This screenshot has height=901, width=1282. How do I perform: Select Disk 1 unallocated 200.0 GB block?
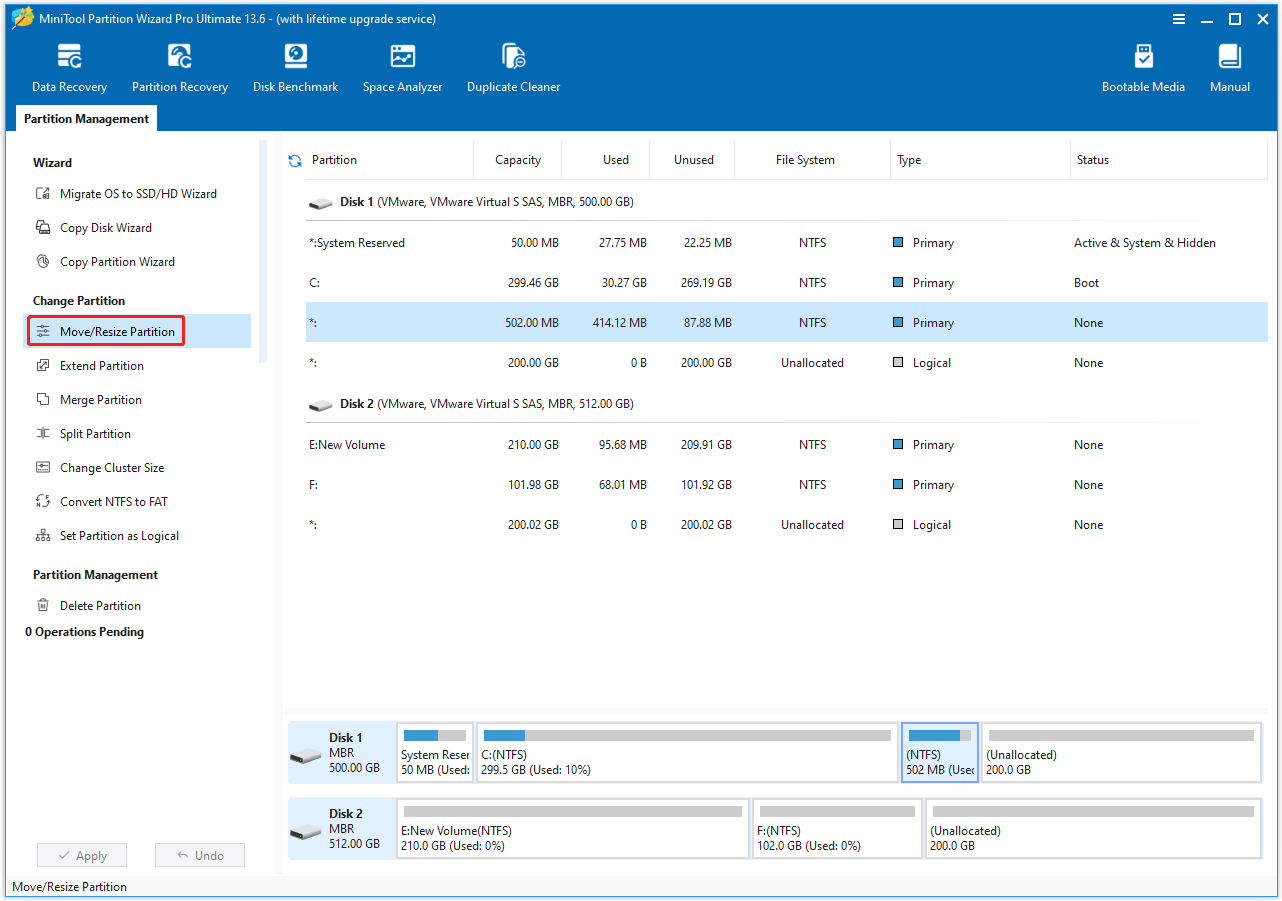(x=1121, y=753)
